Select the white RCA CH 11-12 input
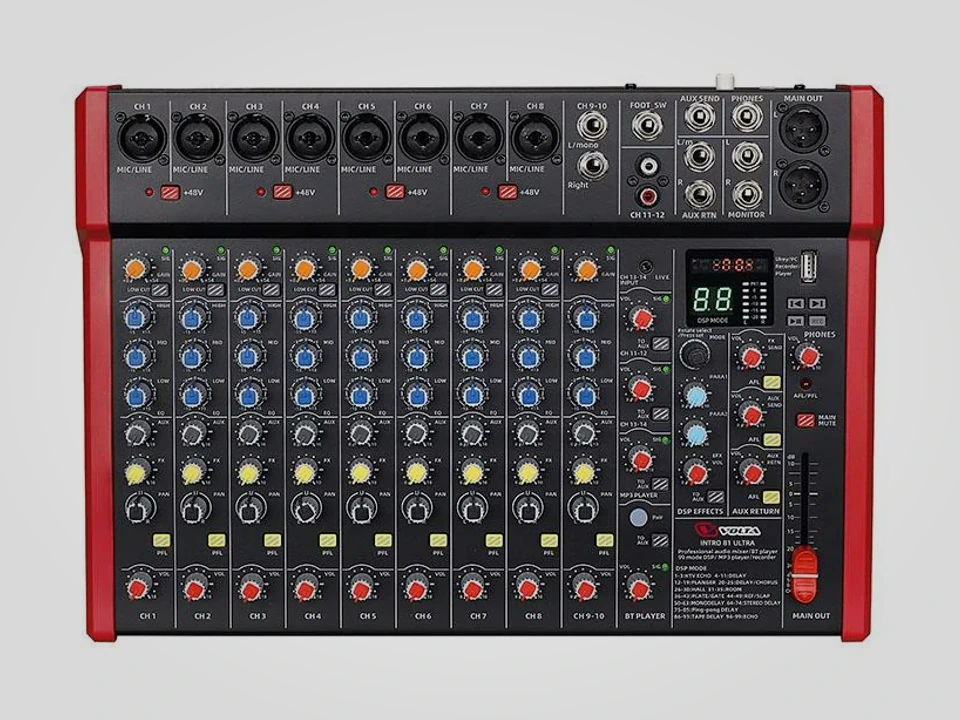 [647, 165]
